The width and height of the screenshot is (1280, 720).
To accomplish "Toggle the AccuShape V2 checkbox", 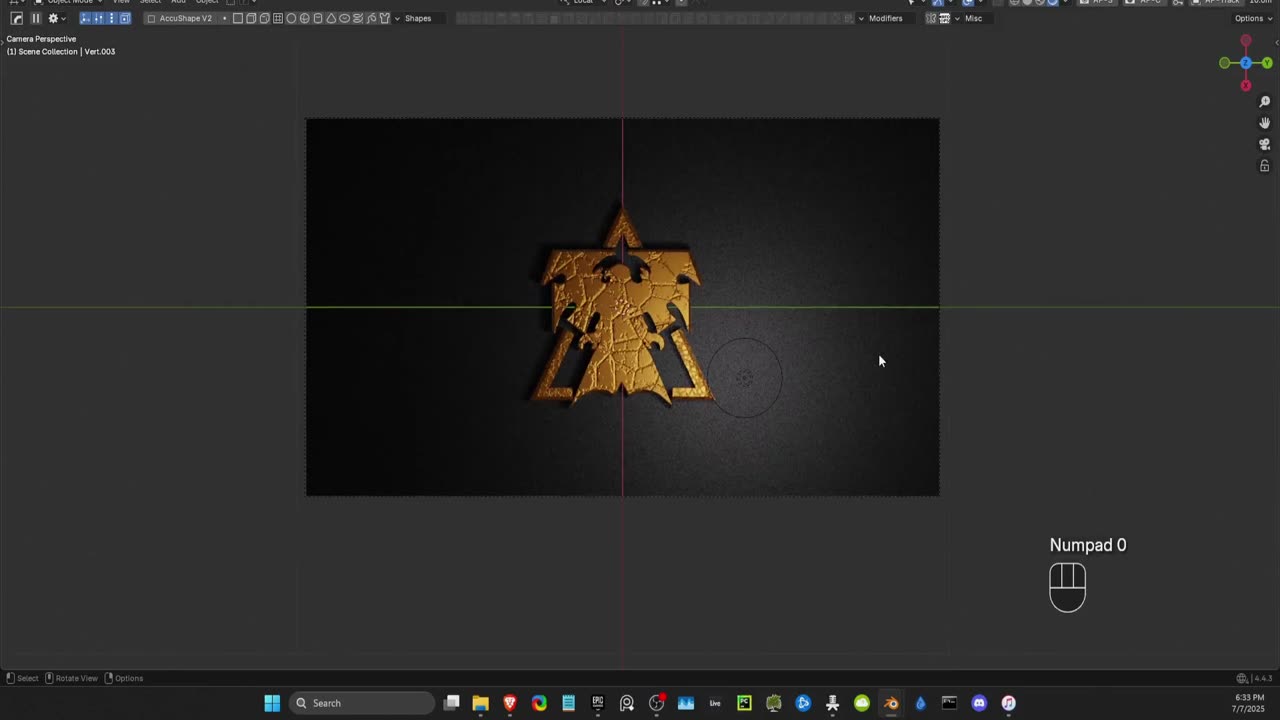I will (151, 18).
